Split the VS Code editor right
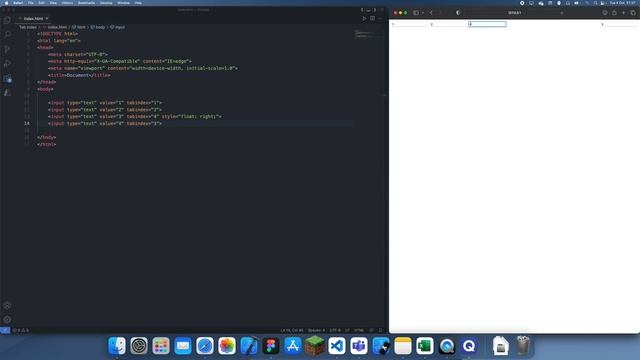This screenshot has height=360, width=640. tap(372, 18)
